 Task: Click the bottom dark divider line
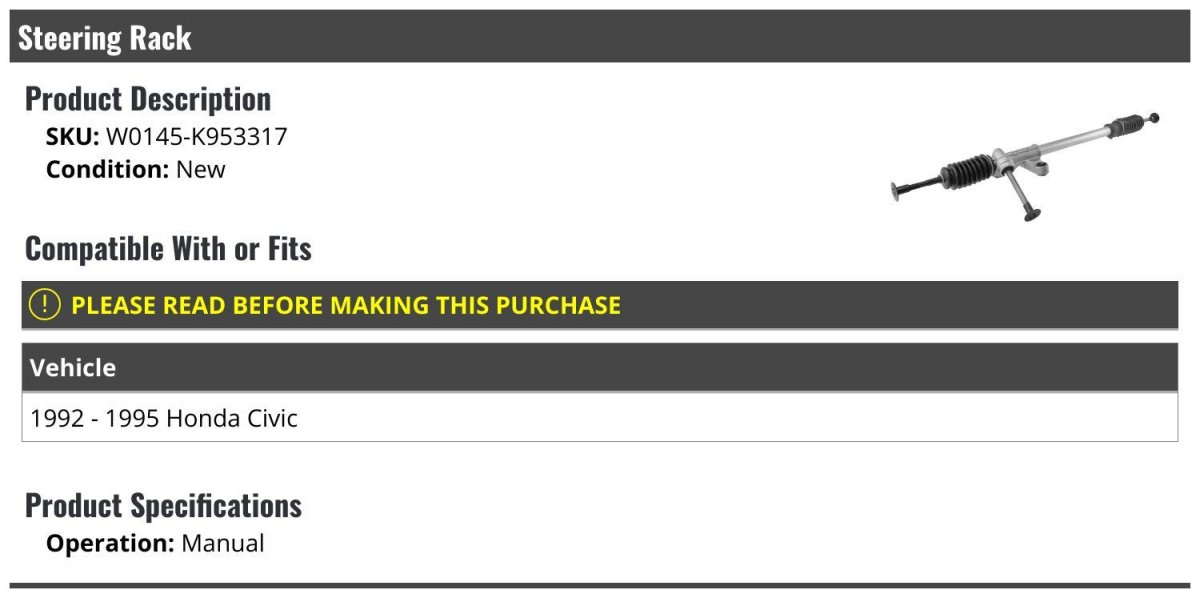pos(600,585)
